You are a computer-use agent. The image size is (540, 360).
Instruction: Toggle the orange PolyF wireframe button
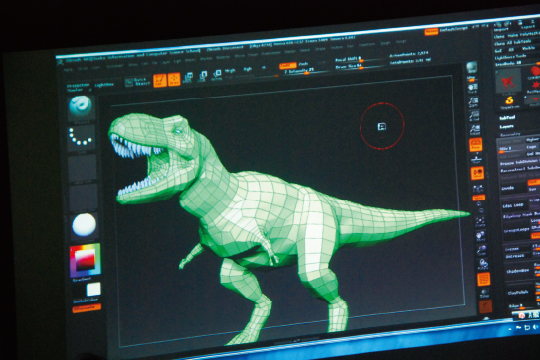(483, 279)
